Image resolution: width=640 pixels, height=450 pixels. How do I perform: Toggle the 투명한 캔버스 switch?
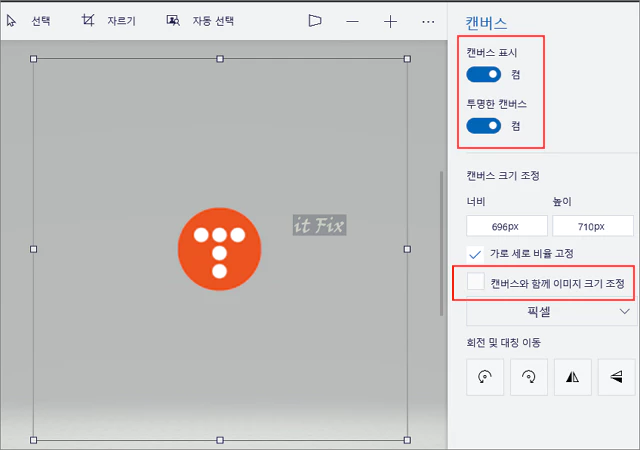click(484, 126)
